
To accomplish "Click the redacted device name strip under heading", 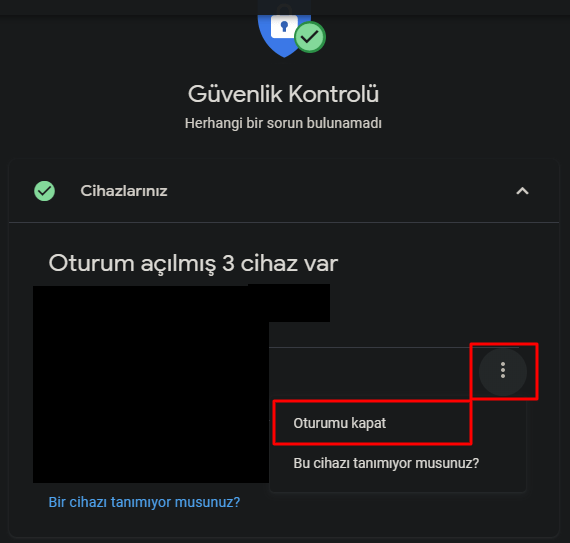I will tap(289, 303).
